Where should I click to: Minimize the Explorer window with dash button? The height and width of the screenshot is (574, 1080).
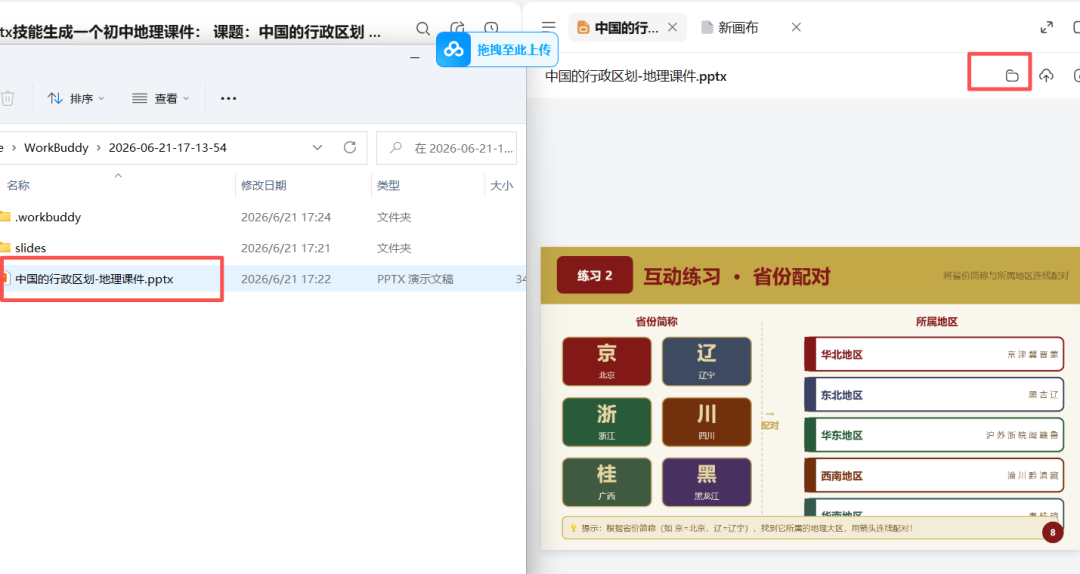click(x=415, y=58)
